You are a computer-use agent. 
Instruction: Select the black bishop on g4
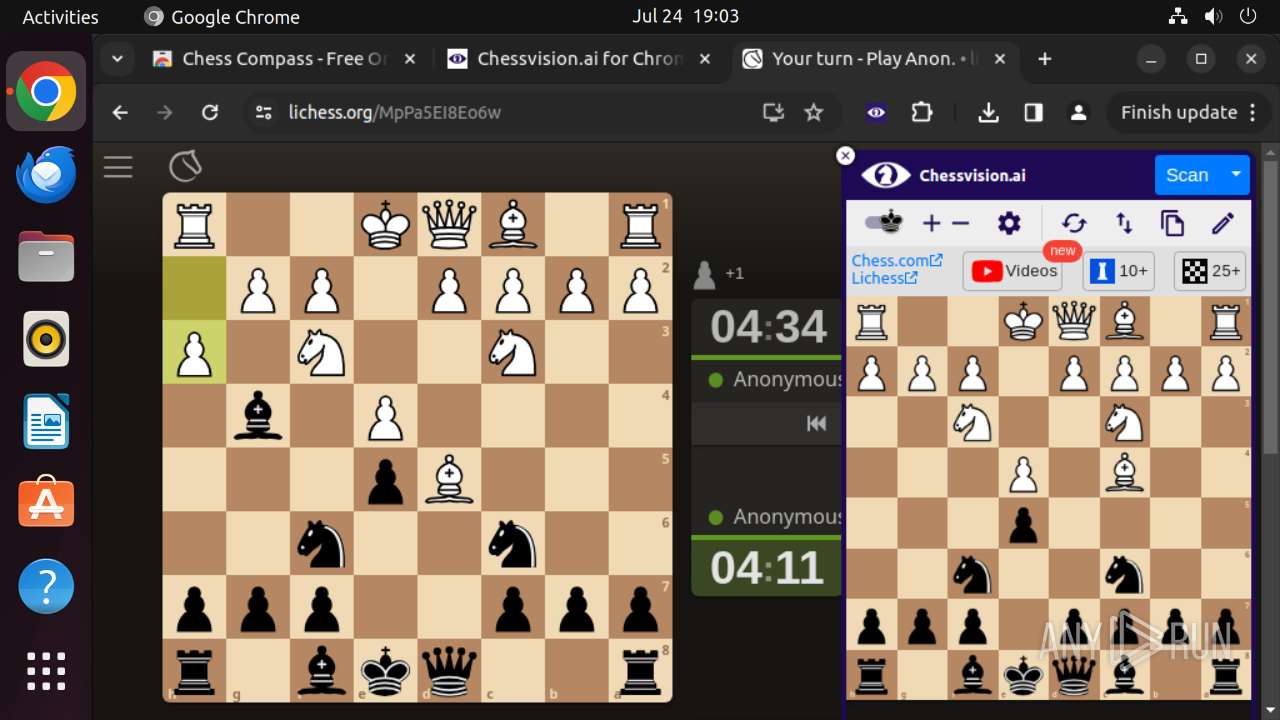[258, 416]
